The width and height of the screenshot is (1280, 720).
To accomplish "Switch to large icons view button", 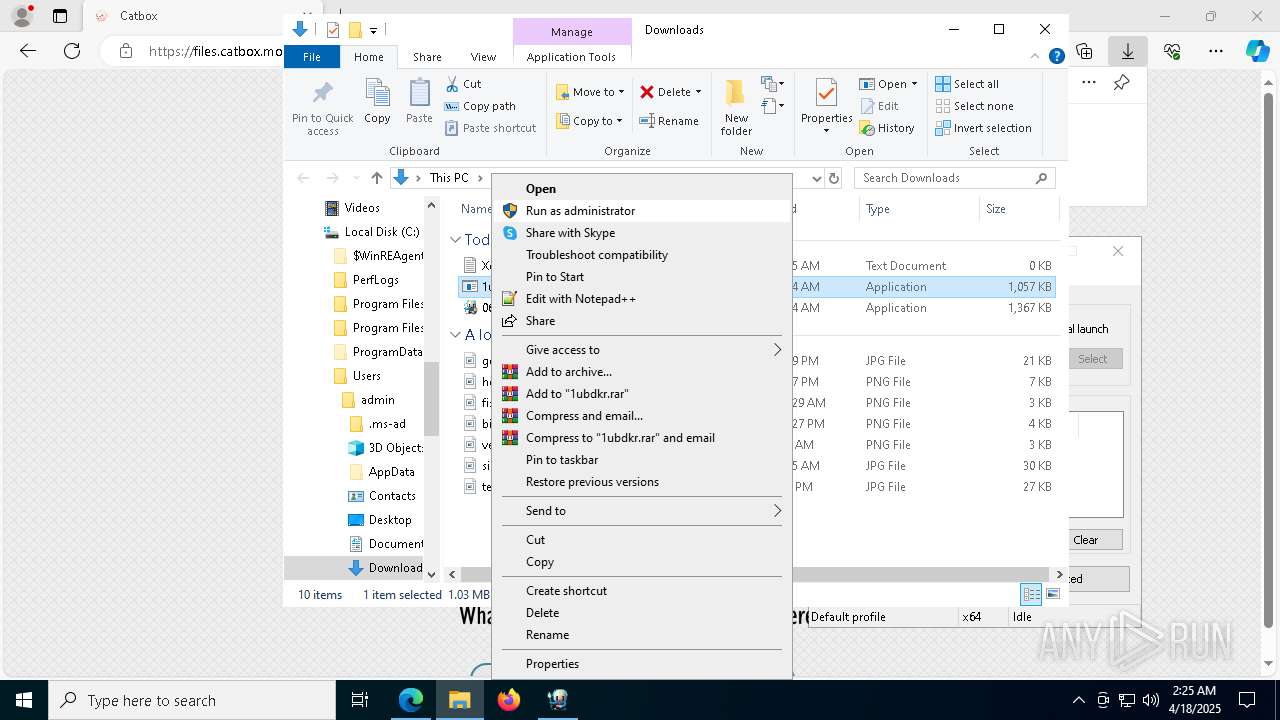I will [1053, 594].
